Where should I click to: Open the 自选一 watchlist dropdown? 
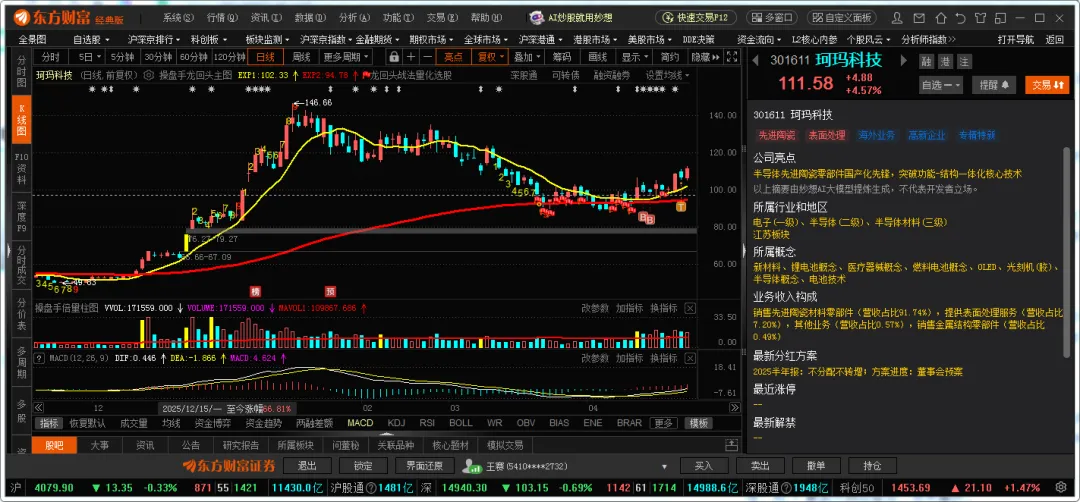coord(941,85)
